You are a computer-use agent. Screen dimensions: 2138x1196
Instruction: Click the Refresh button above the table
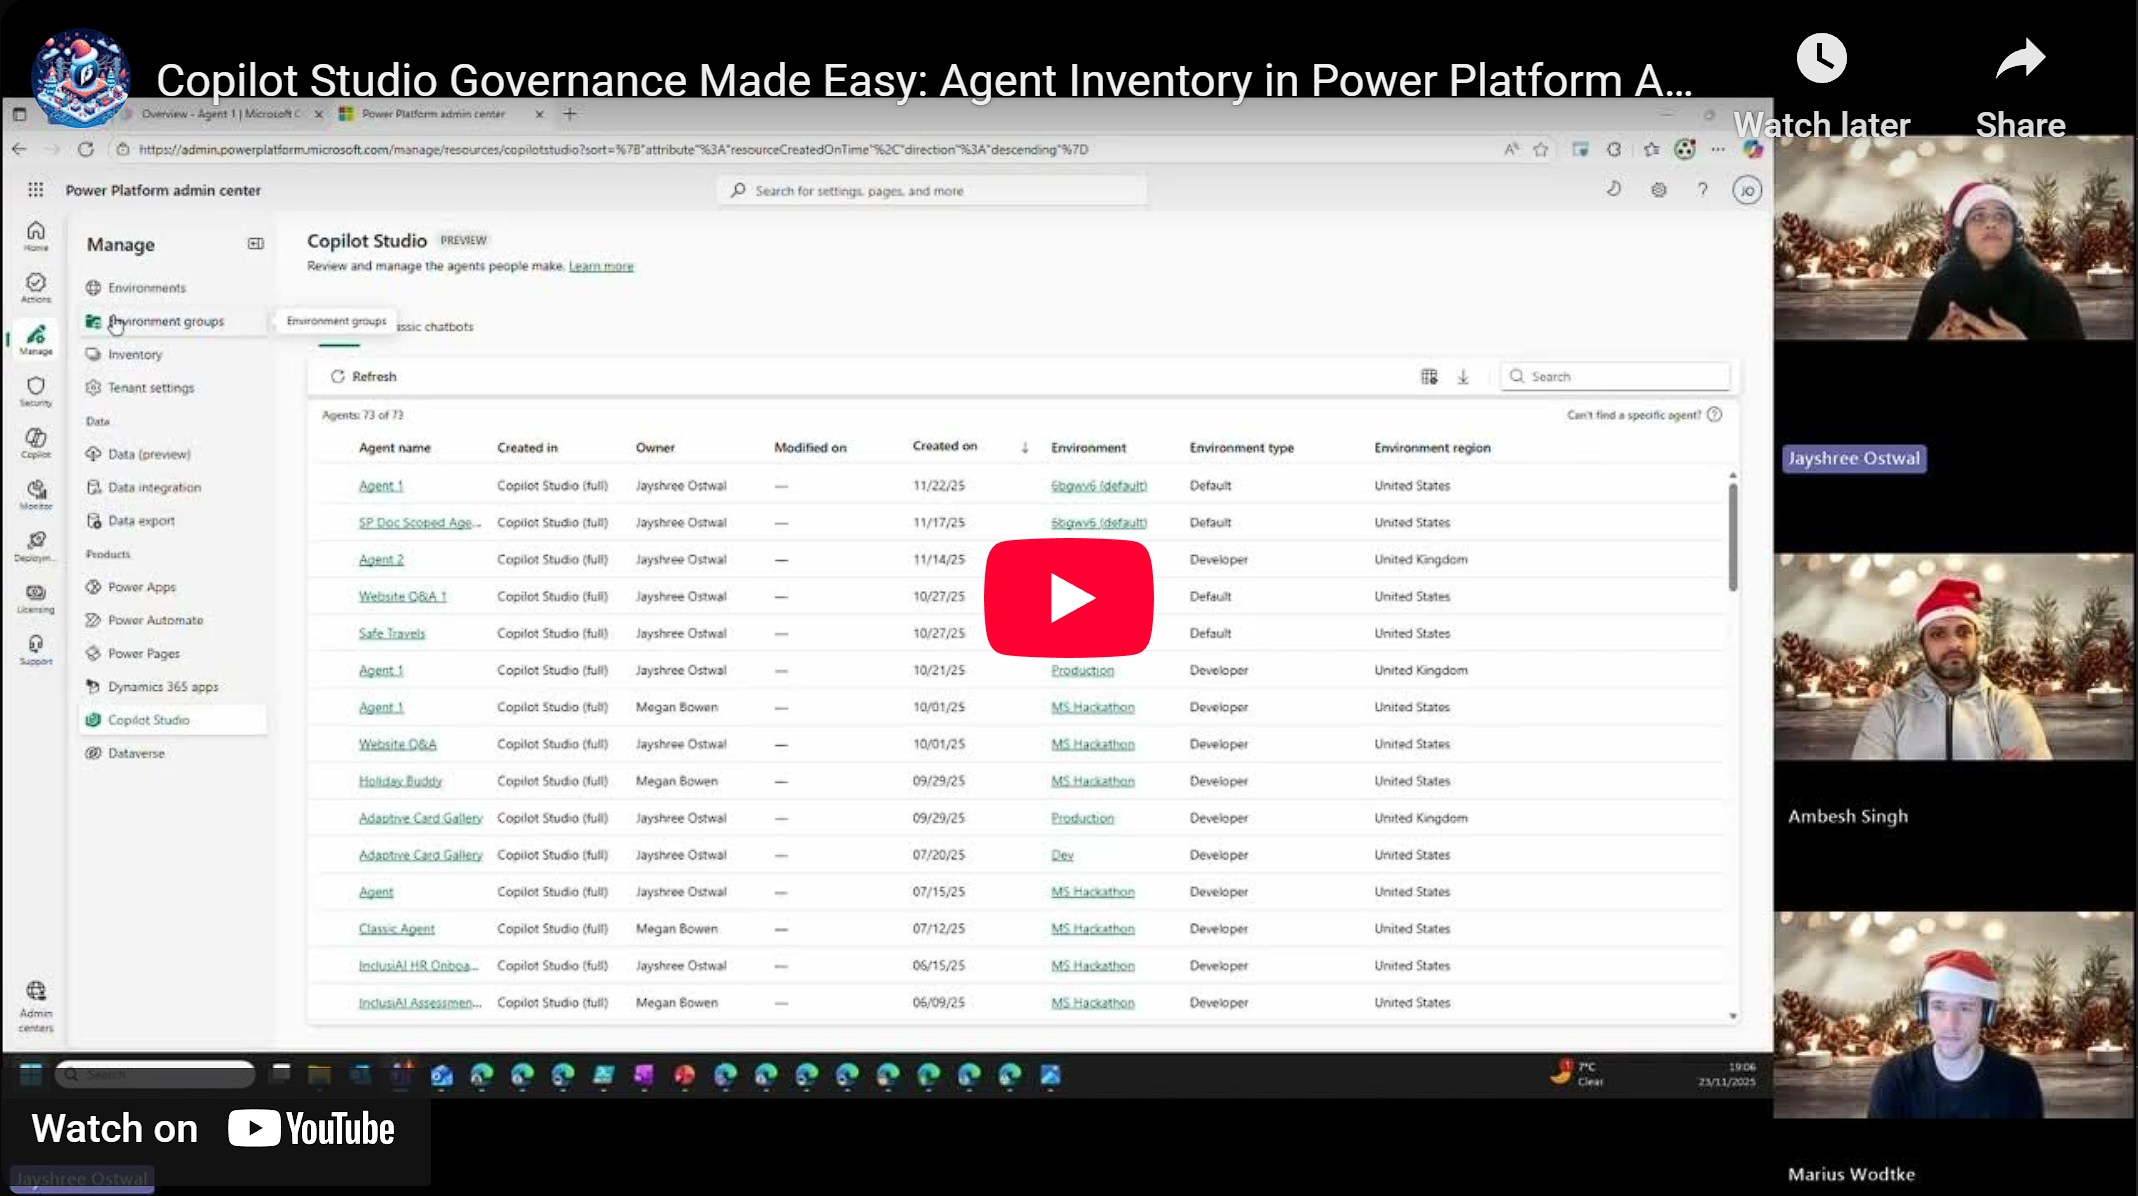(x=364, y=377)
